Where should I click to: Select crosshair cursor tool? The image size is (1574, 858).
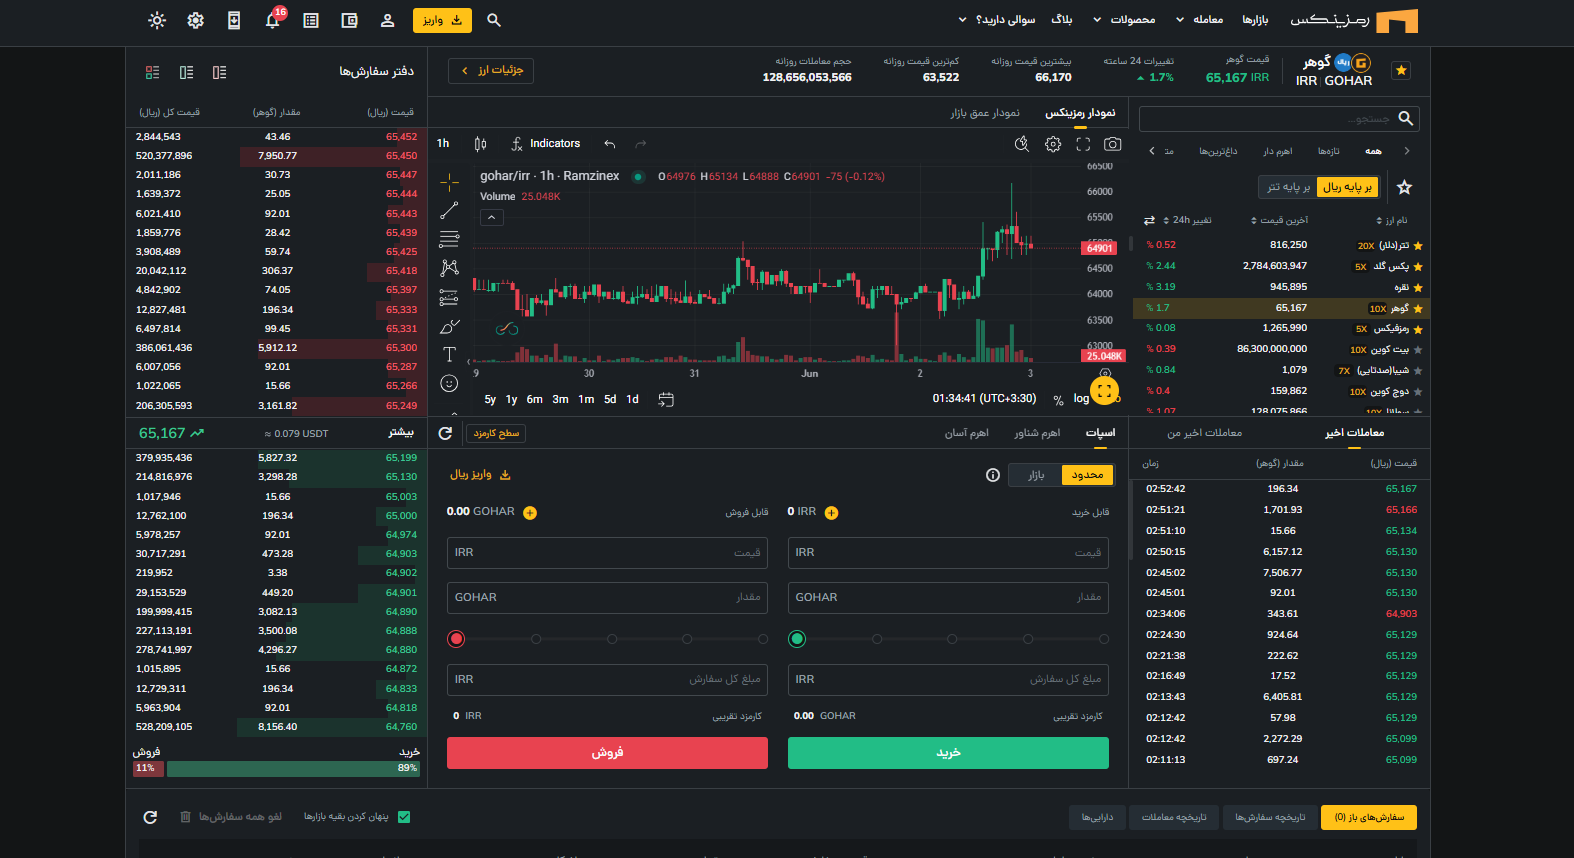coord(449,181)
